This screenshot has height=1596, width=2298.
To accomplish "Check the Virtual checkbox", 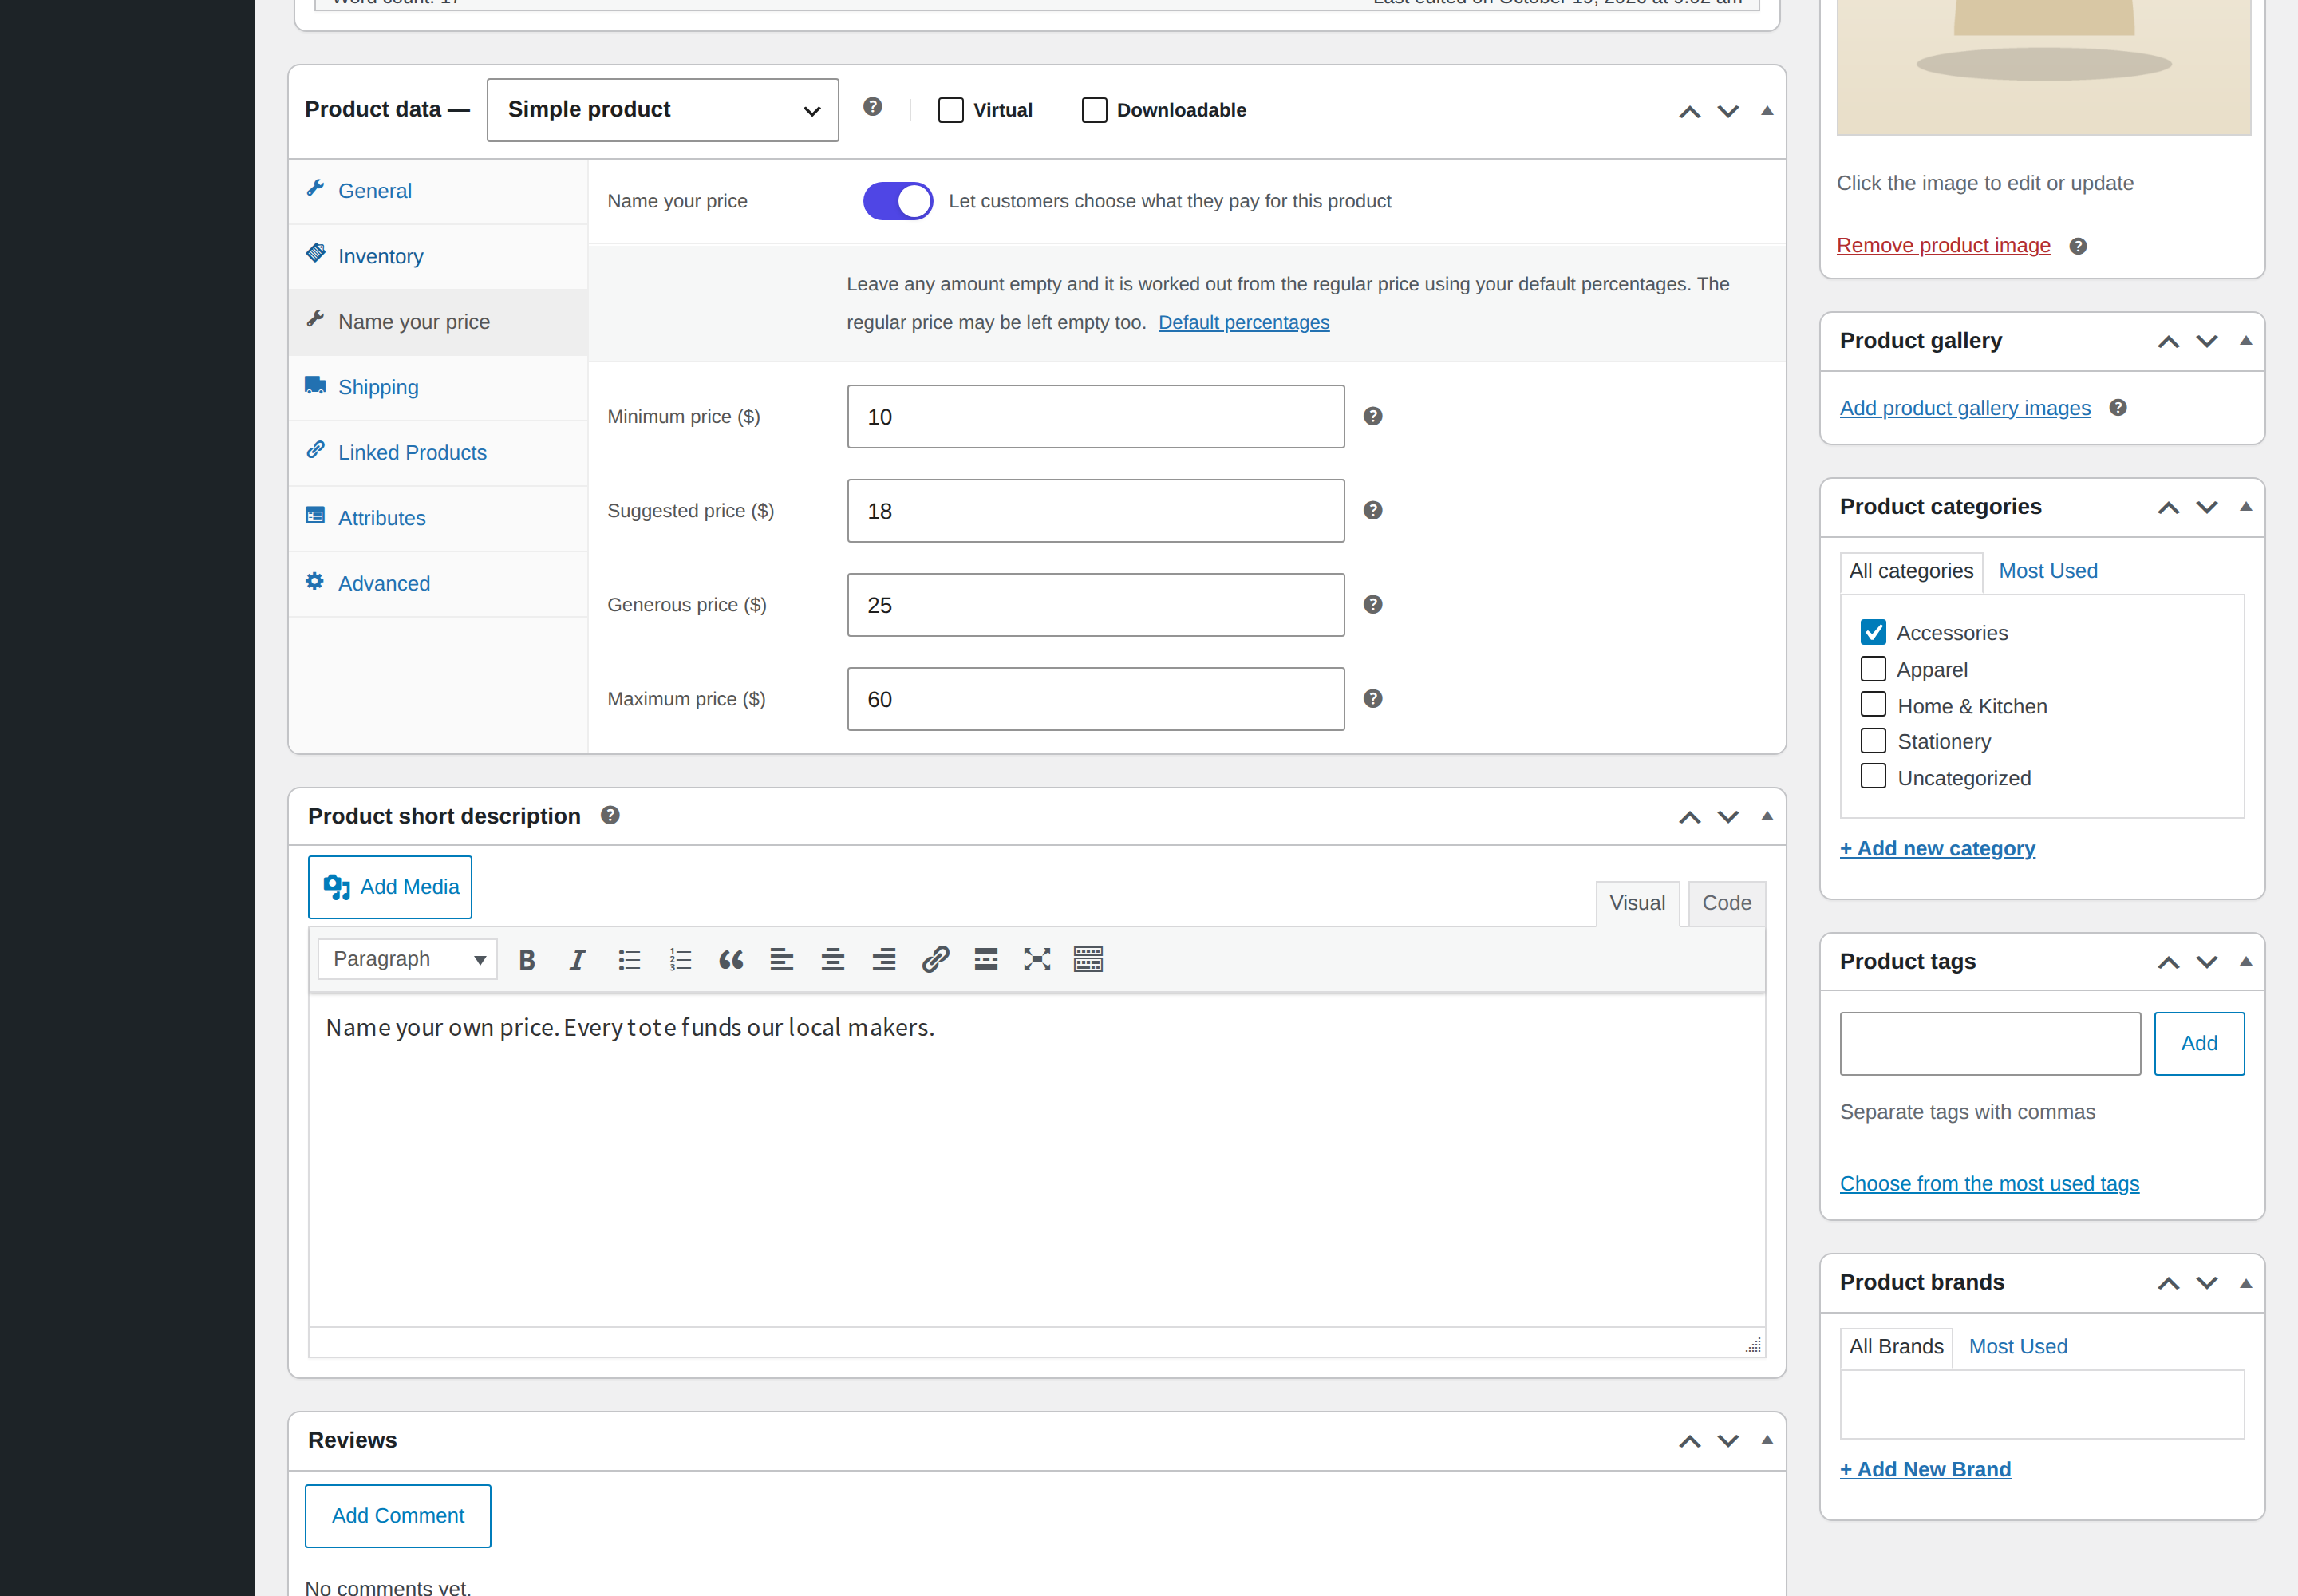I will pyautogui.click(x=951, y=110).
